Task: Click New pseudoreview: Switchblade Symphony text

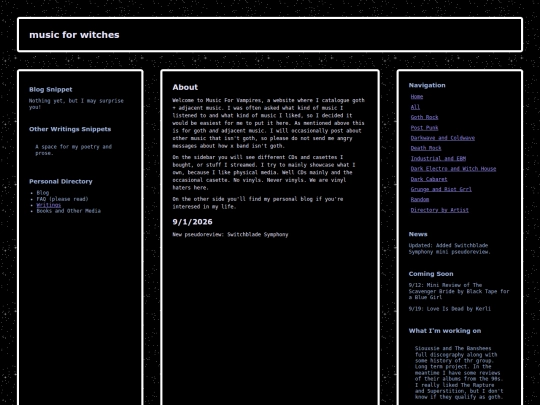Action: pyautogui.click(x=230, y=235)
